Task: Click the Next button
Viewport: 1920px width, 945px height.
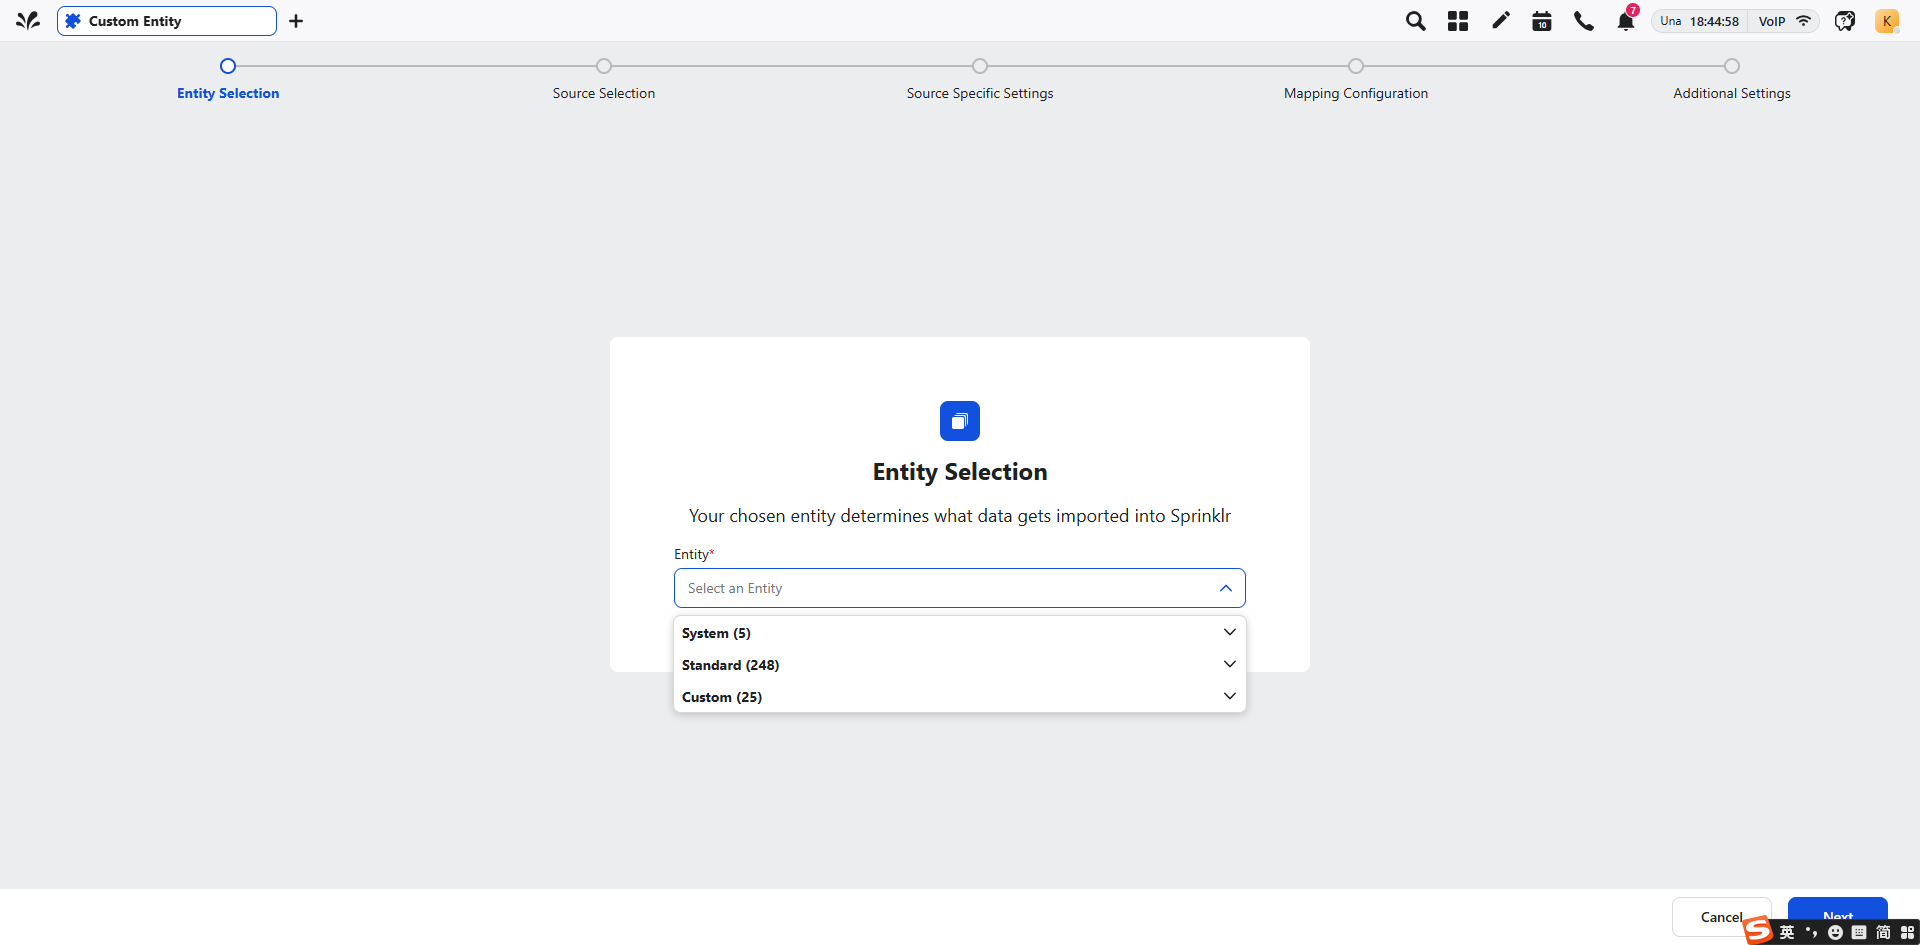Action: tap(1838, 917)
